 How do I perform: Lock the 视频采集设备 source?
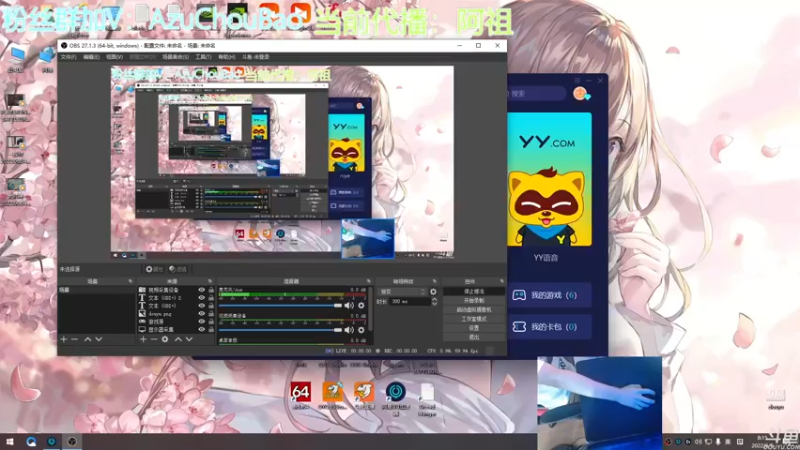point(211,290)
